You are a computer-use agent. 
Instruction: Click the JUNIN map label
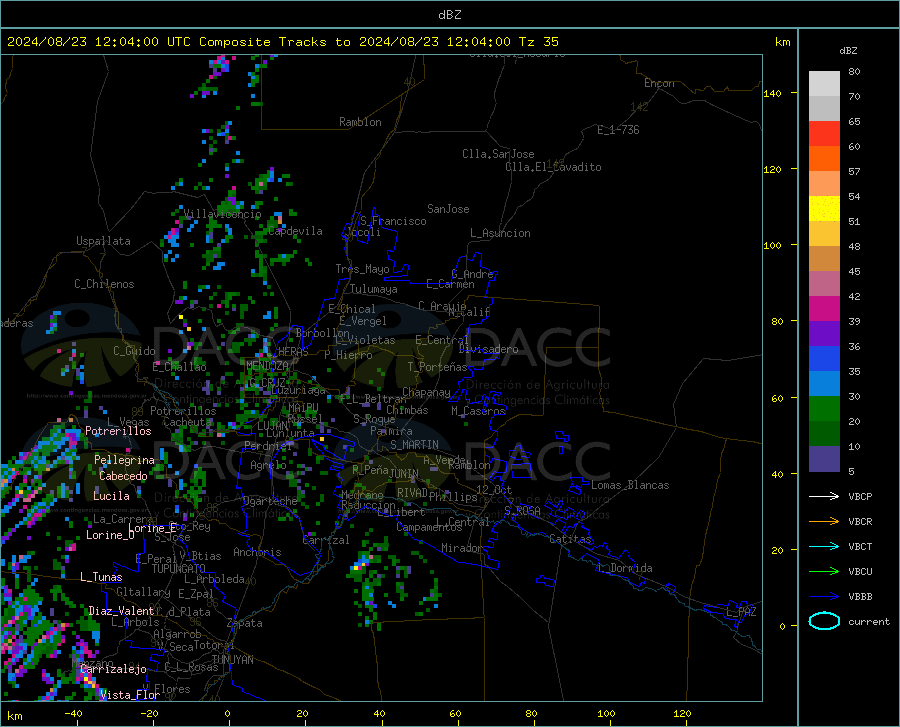coord(404,474)
